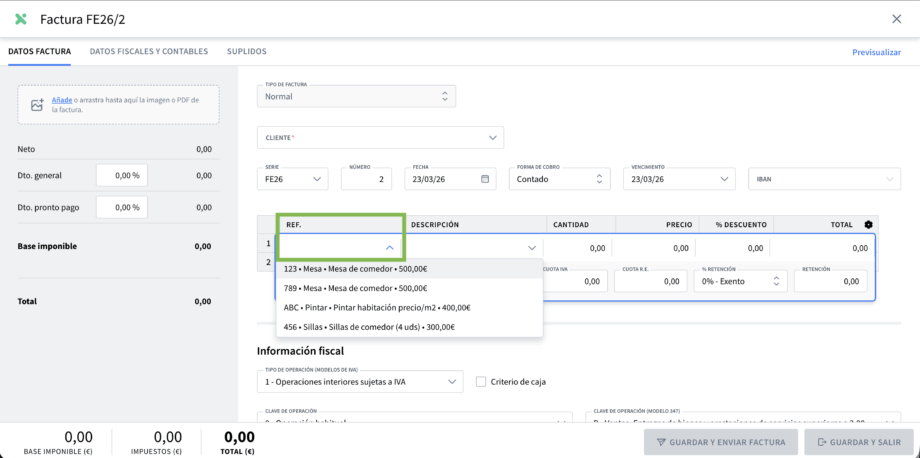Open the Forma de cobro dropdown
This screenshot has width=920, height=458.
click(x=599, y=179)
